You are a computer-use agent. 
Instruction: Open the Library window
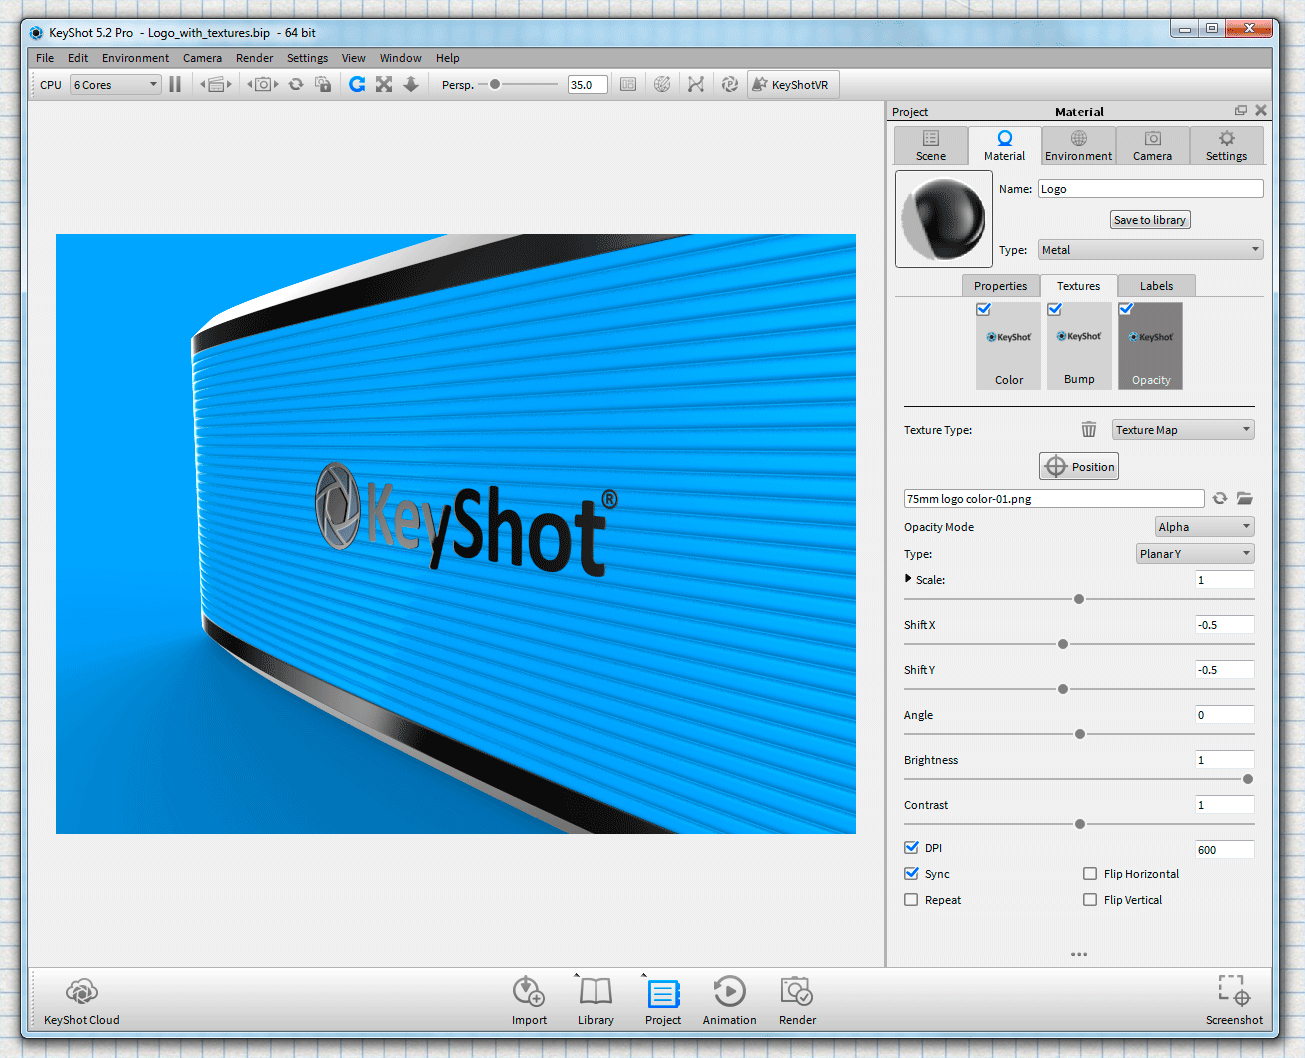[x=596, y=1001]
